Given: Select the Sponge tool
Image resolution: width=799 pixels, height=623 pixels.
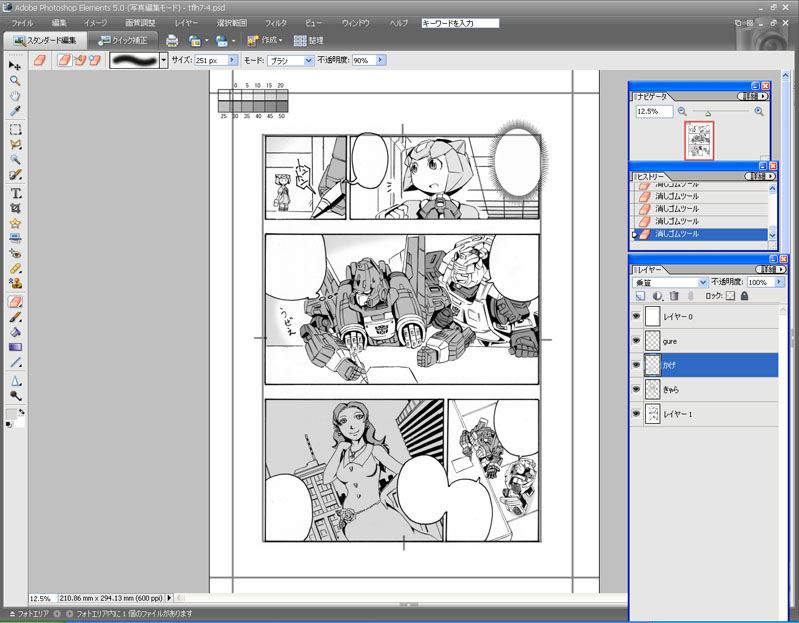Looking at the screenshot, I should [x=15, y=396].
